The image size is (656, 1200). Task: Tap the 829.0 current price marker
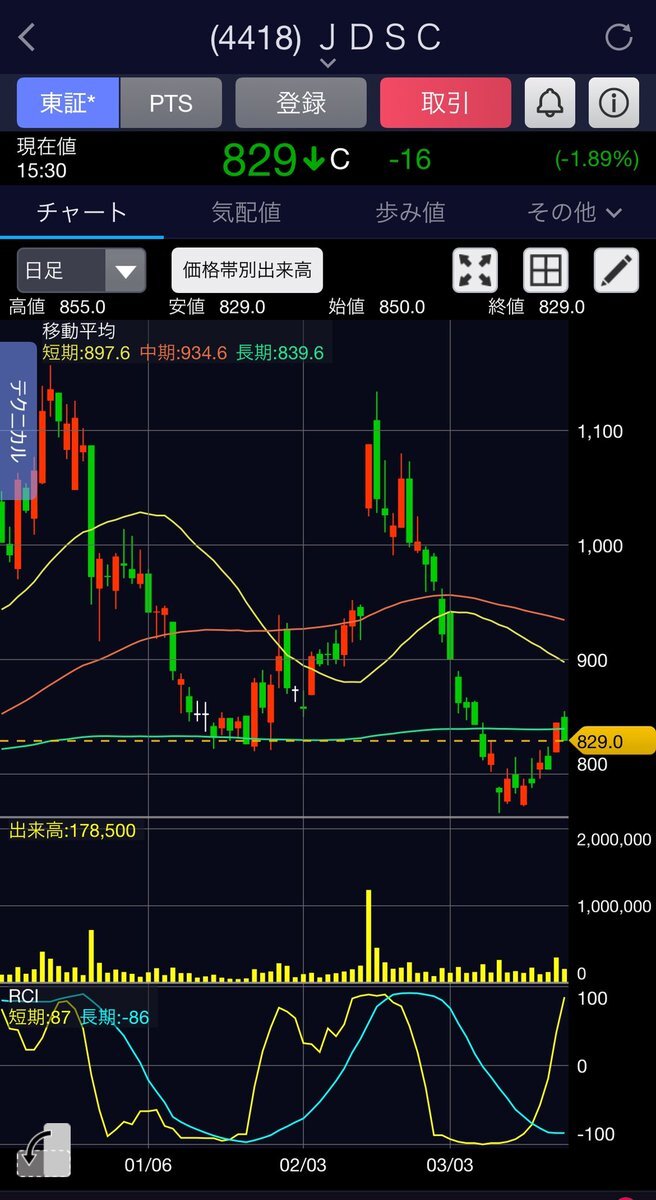point(611,741)
